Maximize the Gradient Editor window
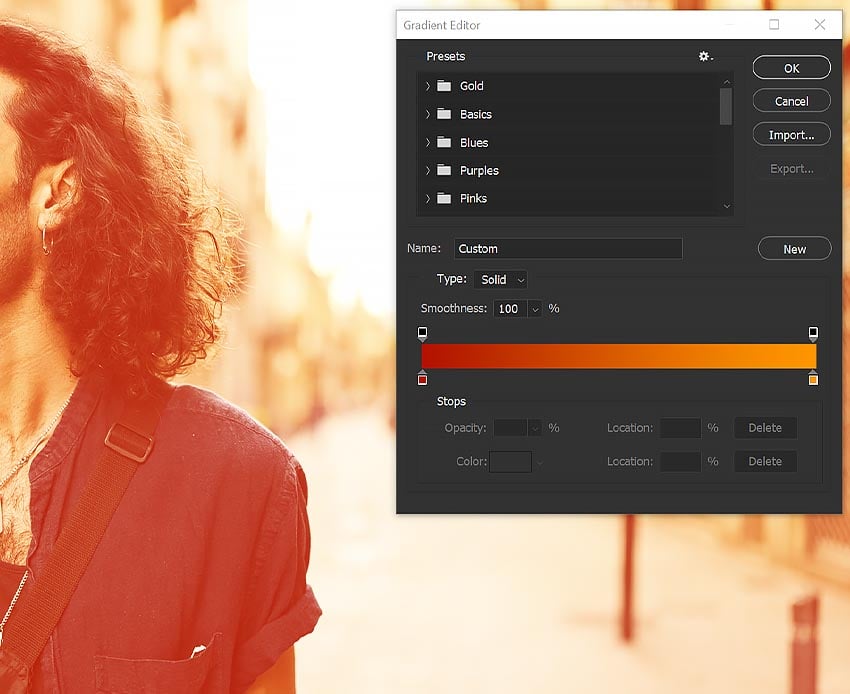 [774, 24]
